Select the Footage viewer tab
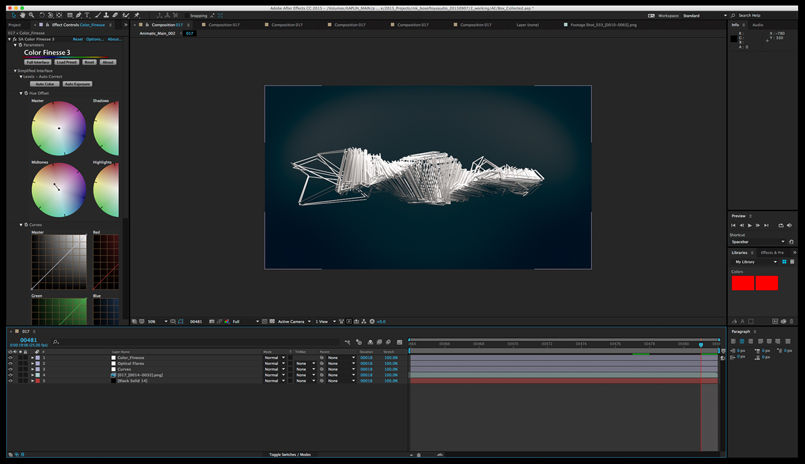Viewport: 805px width, 464px height. [x=601, y=25]
